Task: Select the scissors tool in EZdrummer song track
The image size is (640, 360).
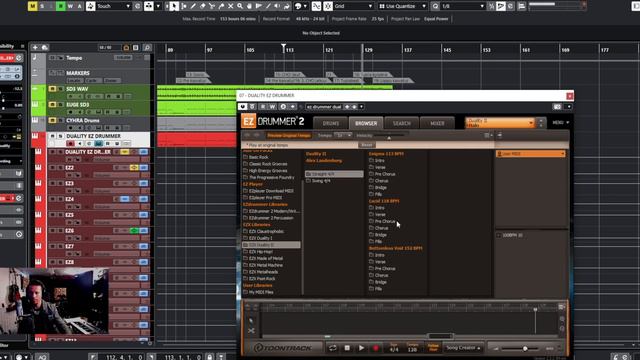Action: pos(251,330)
